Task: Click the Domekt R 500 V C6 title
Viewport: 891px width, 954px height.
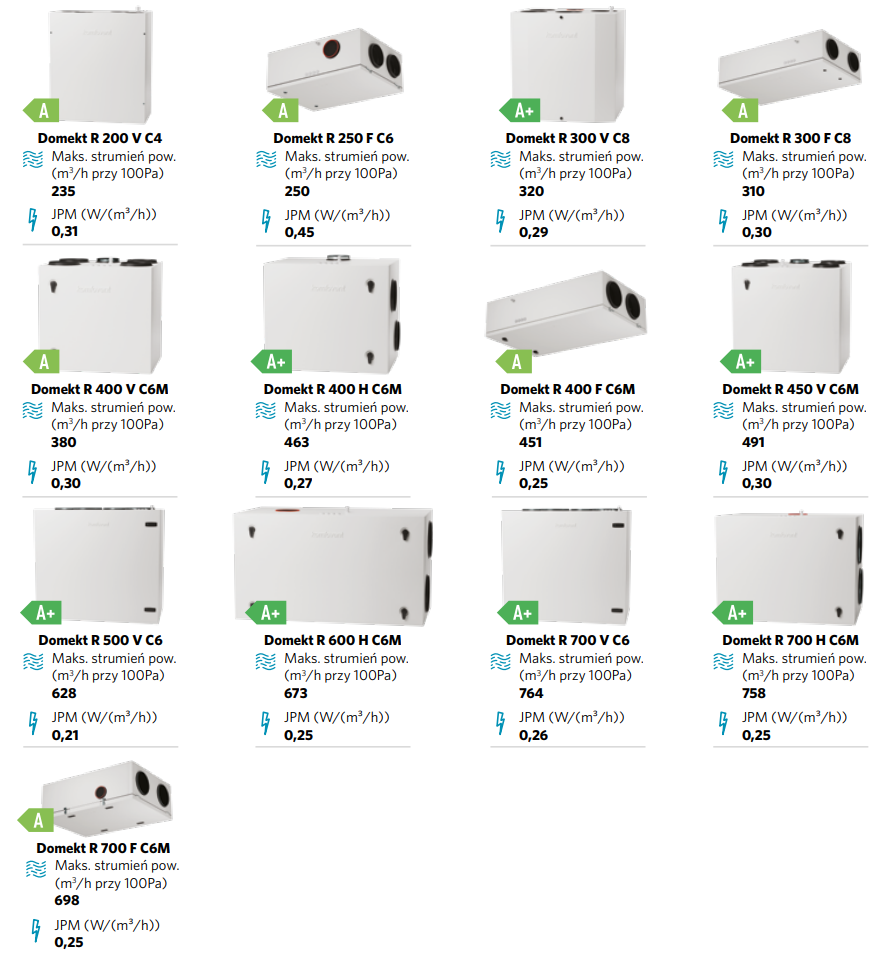Action: pyautogui.click(x=100, y=640)
